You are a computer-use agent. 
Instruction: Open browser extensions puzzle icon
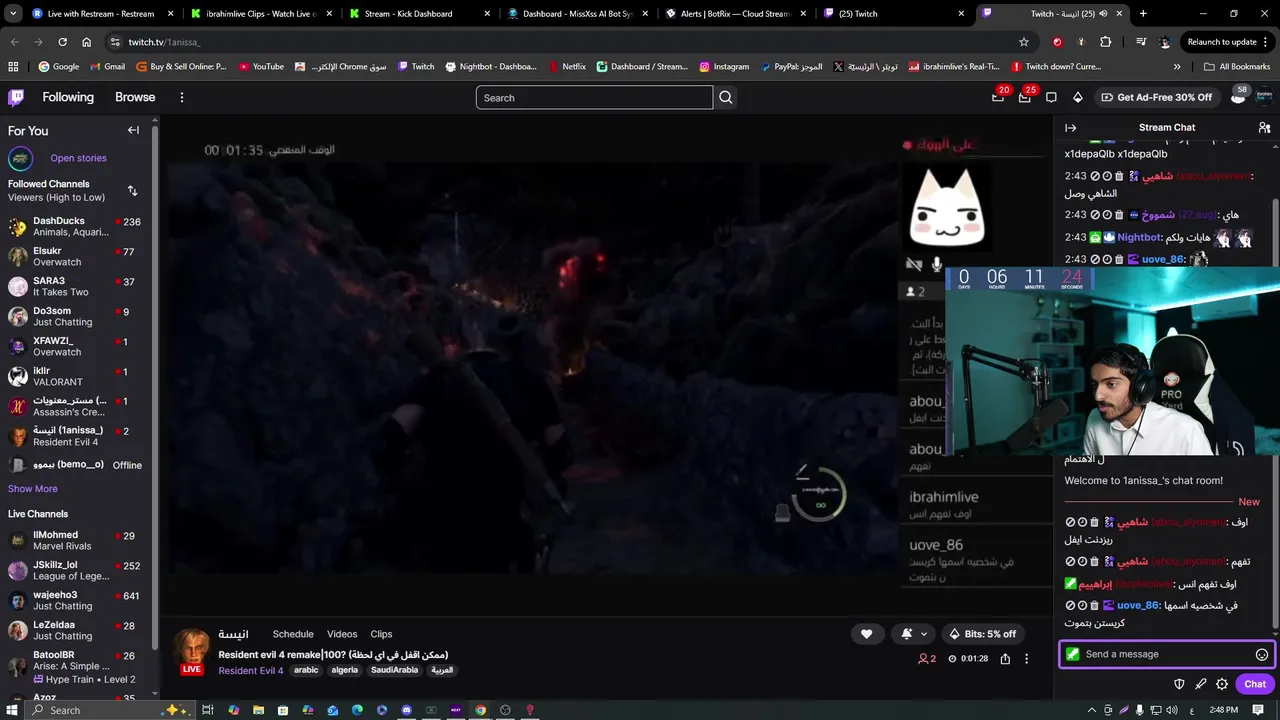pyautogui.click(x=1105, y=42)
